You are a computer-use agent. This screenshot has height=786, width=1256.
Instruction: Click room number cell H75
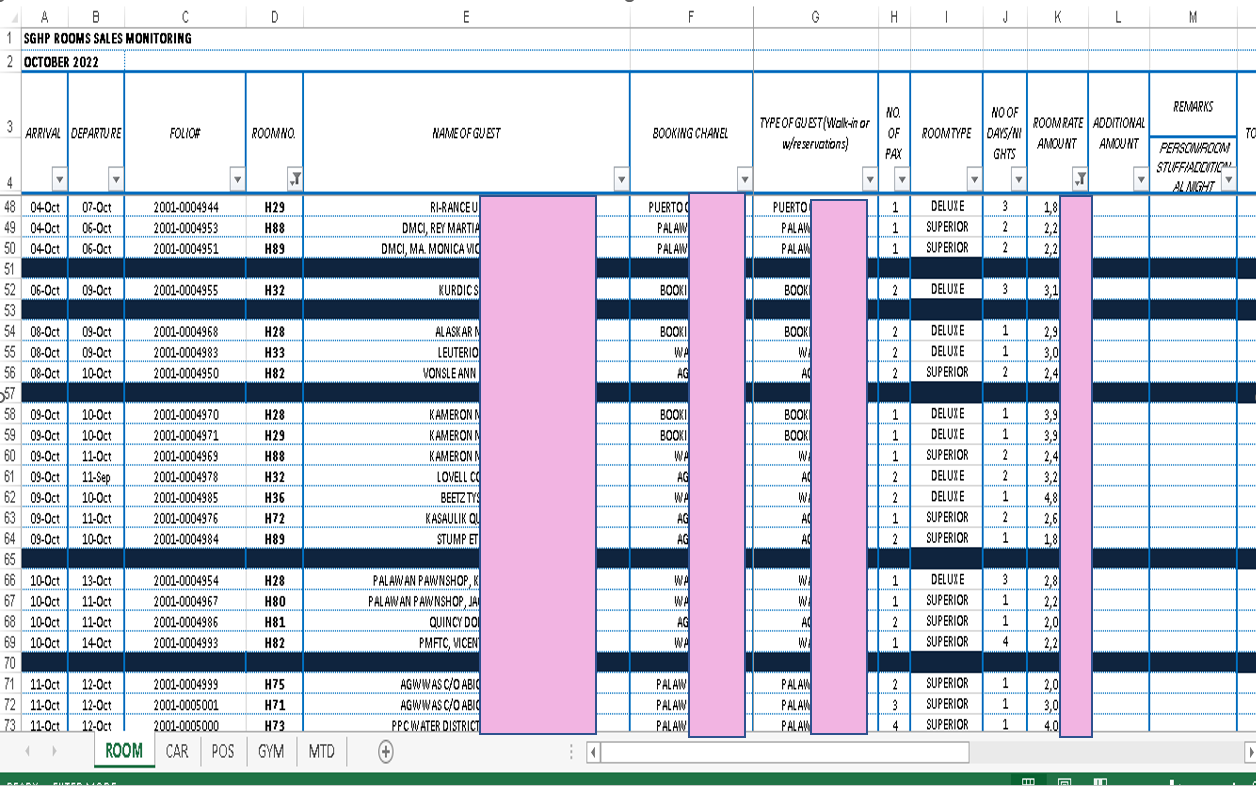pos(274,684)
